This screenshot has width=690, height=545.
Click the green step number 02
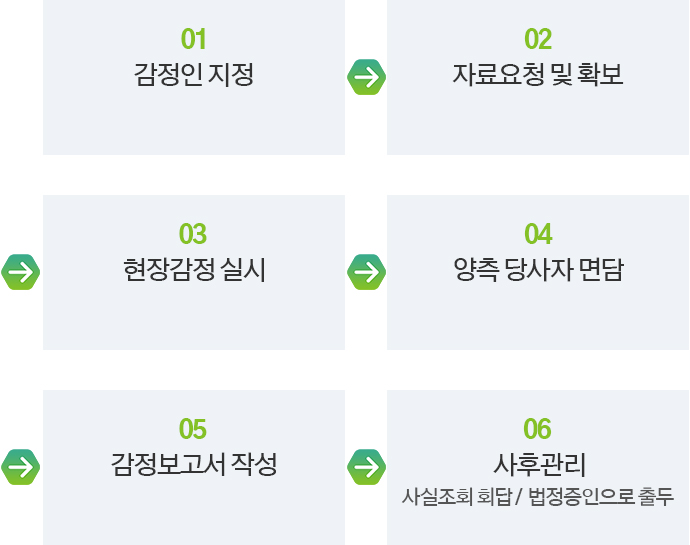click(x=538, y=39)
